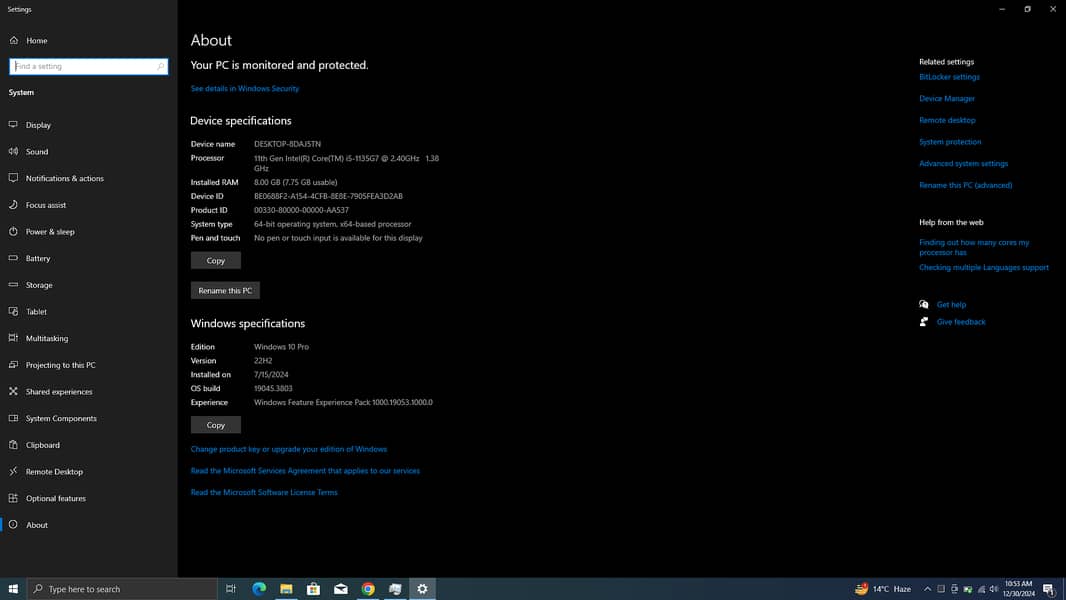
Task: Open the Device Manager link
Action: [947, 99]
